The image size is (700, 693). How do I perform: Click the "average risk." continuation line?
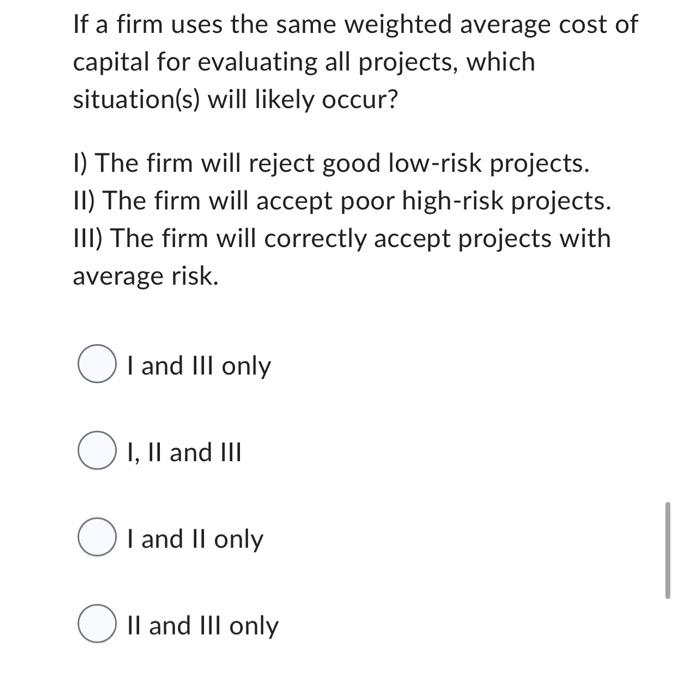point(146,276)
